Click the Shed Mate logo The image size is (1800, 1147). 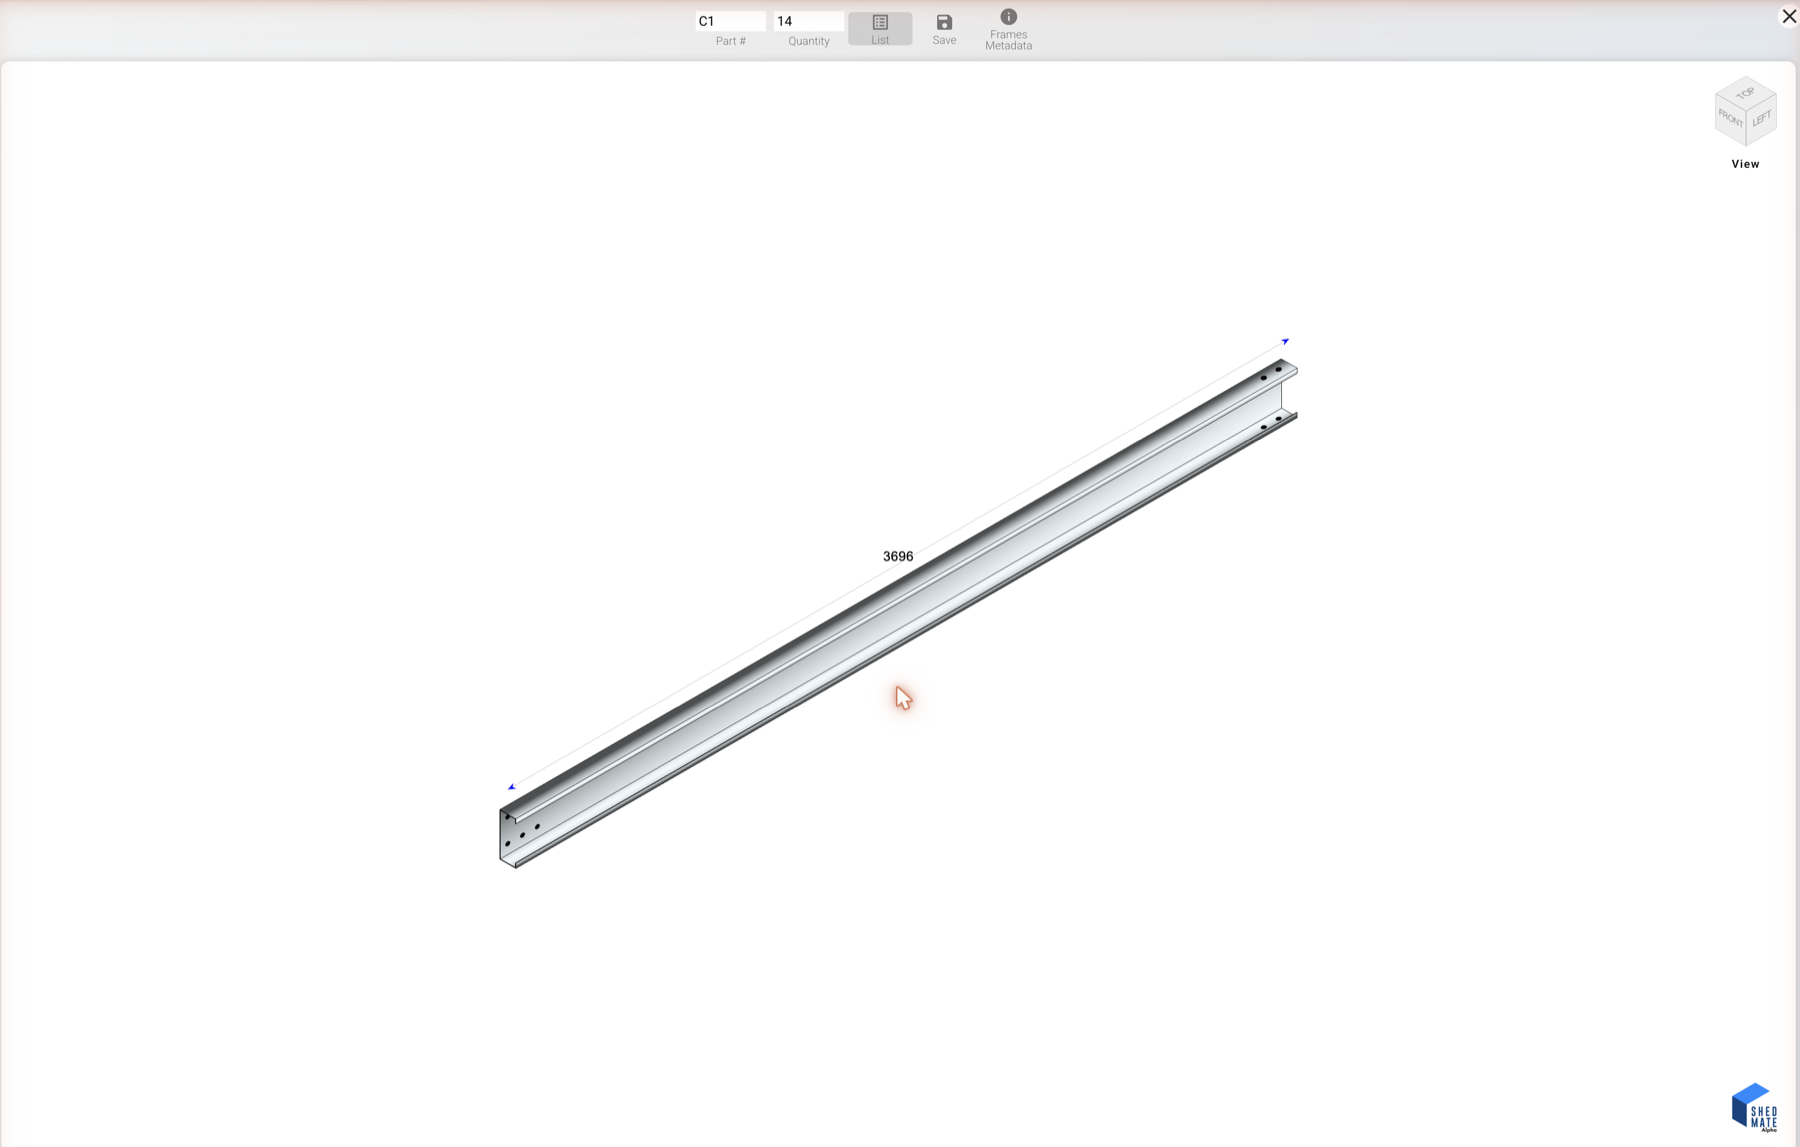1755,1108
